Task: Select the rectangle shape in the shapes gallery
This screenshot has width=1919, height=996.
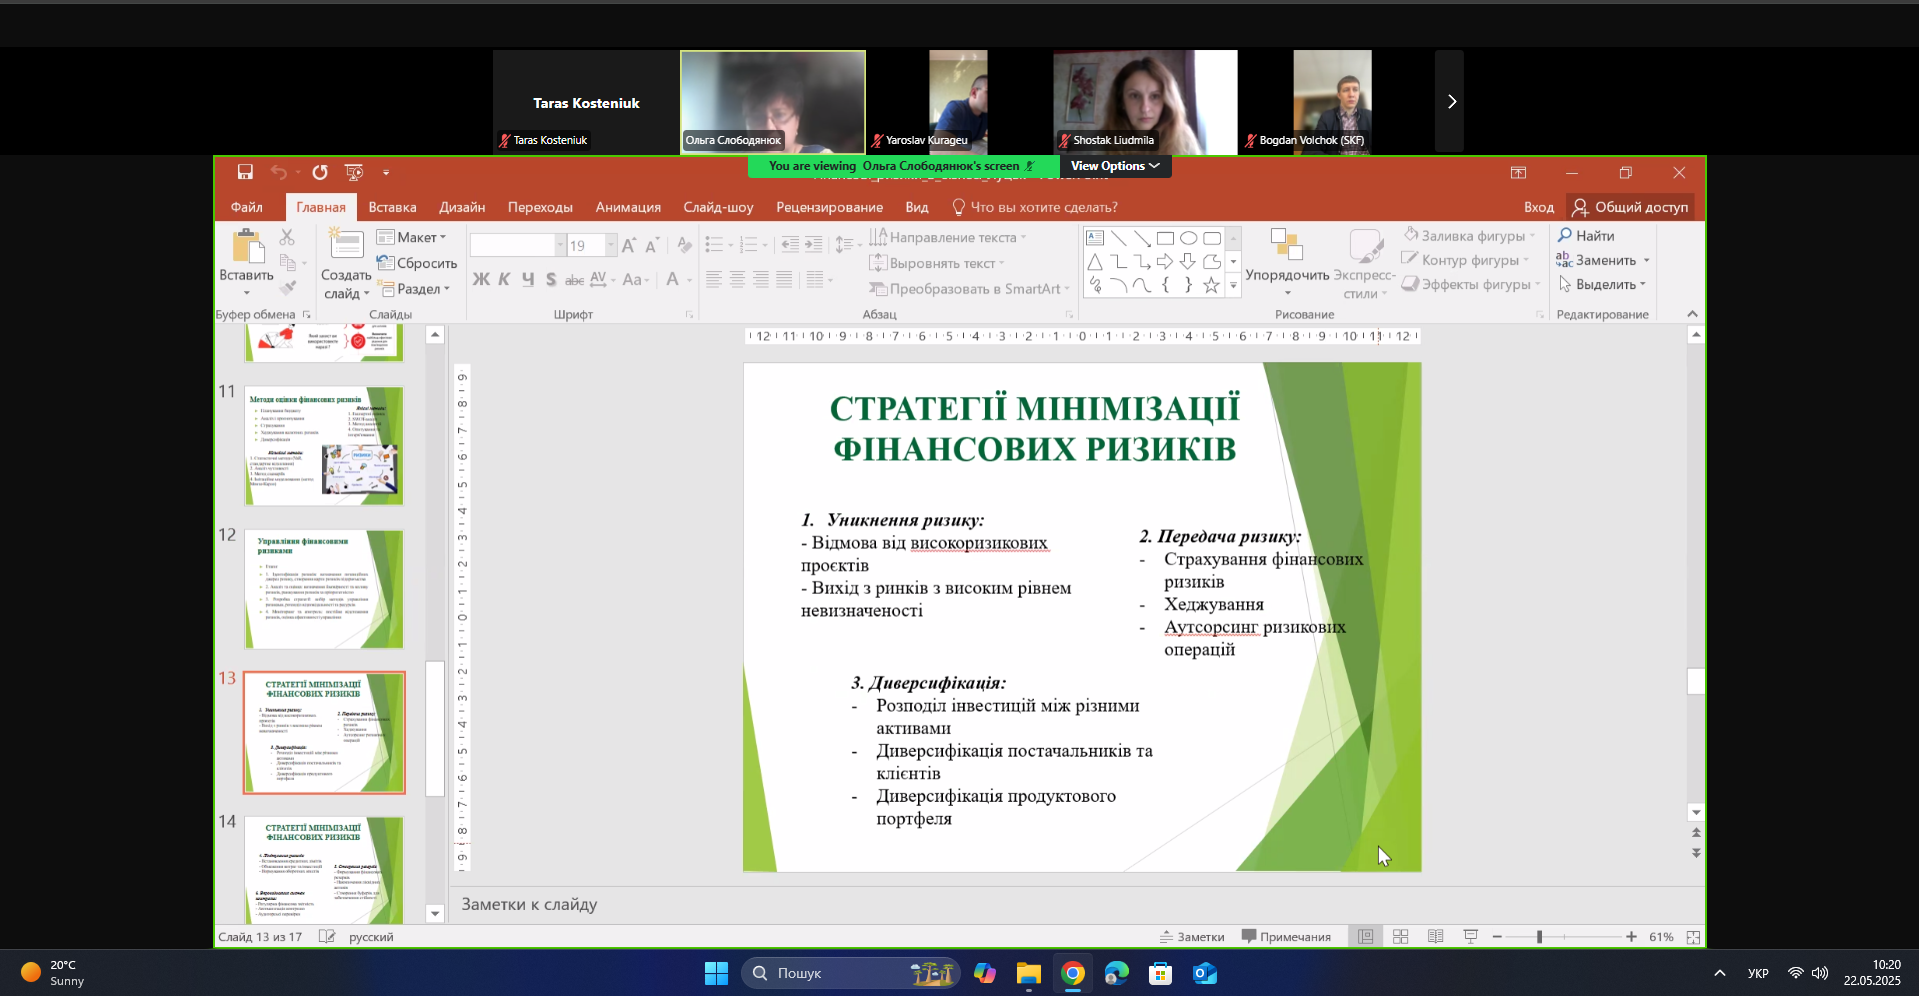Action: 1164,238
